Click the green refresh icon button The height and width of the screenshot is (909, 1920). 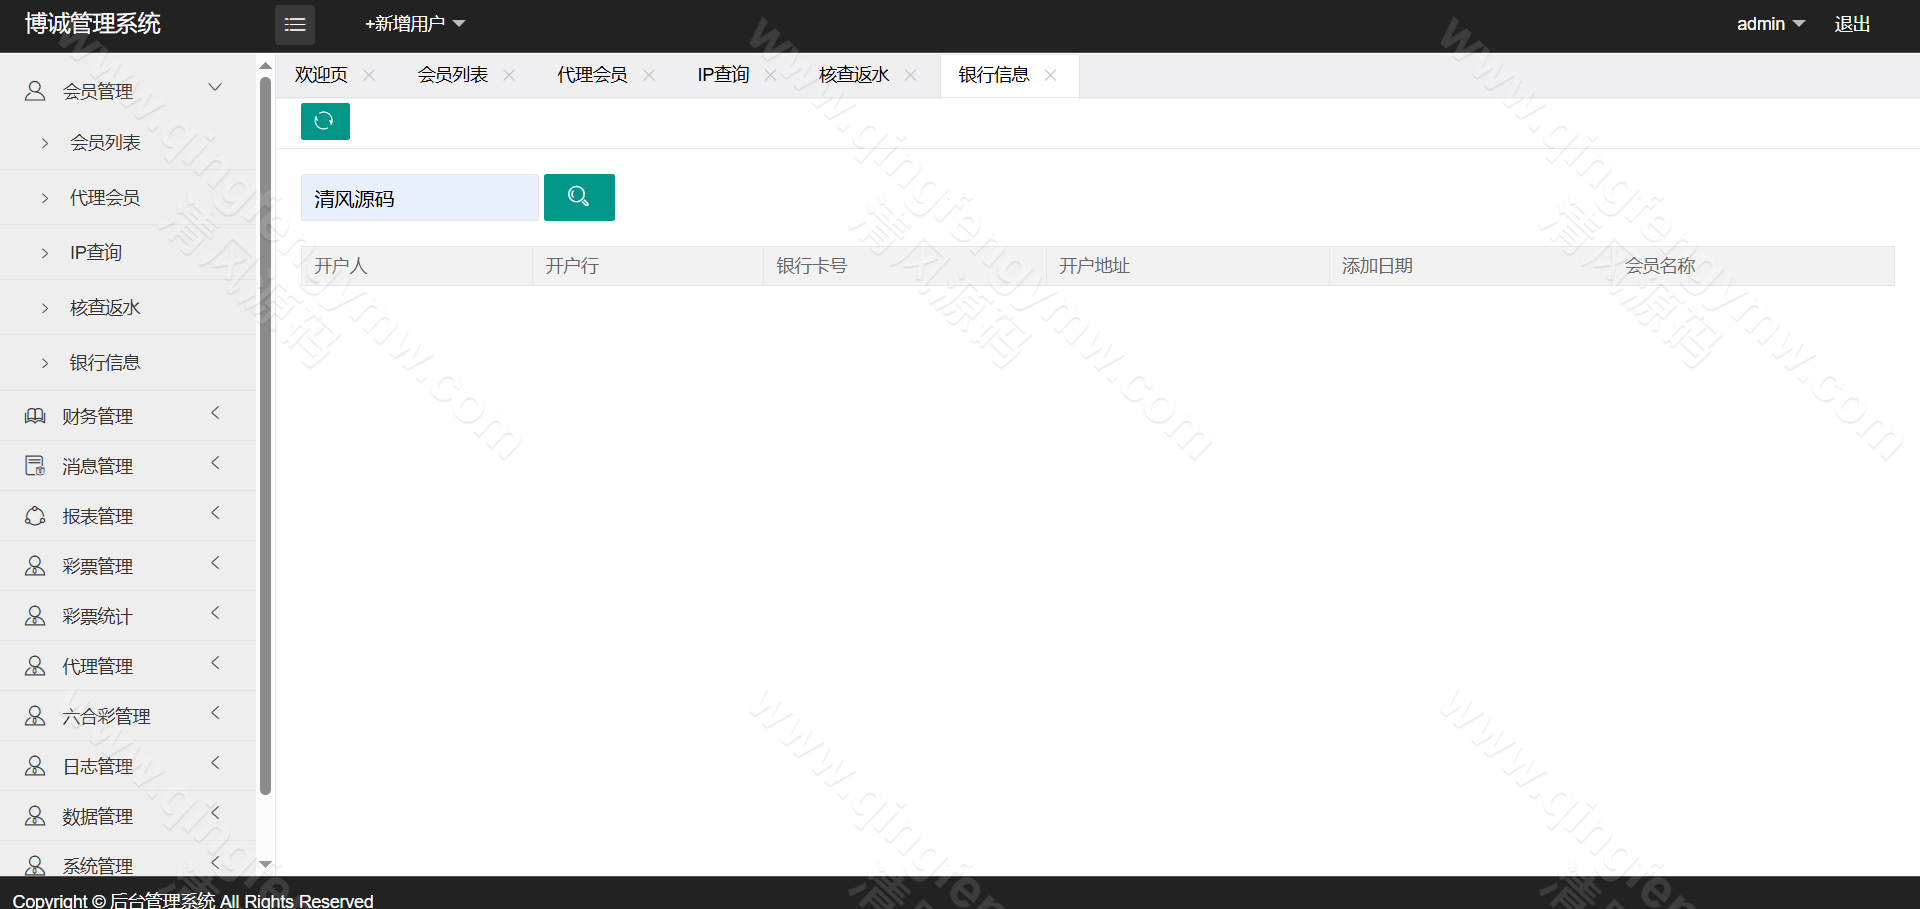click(x=325, y=121)
